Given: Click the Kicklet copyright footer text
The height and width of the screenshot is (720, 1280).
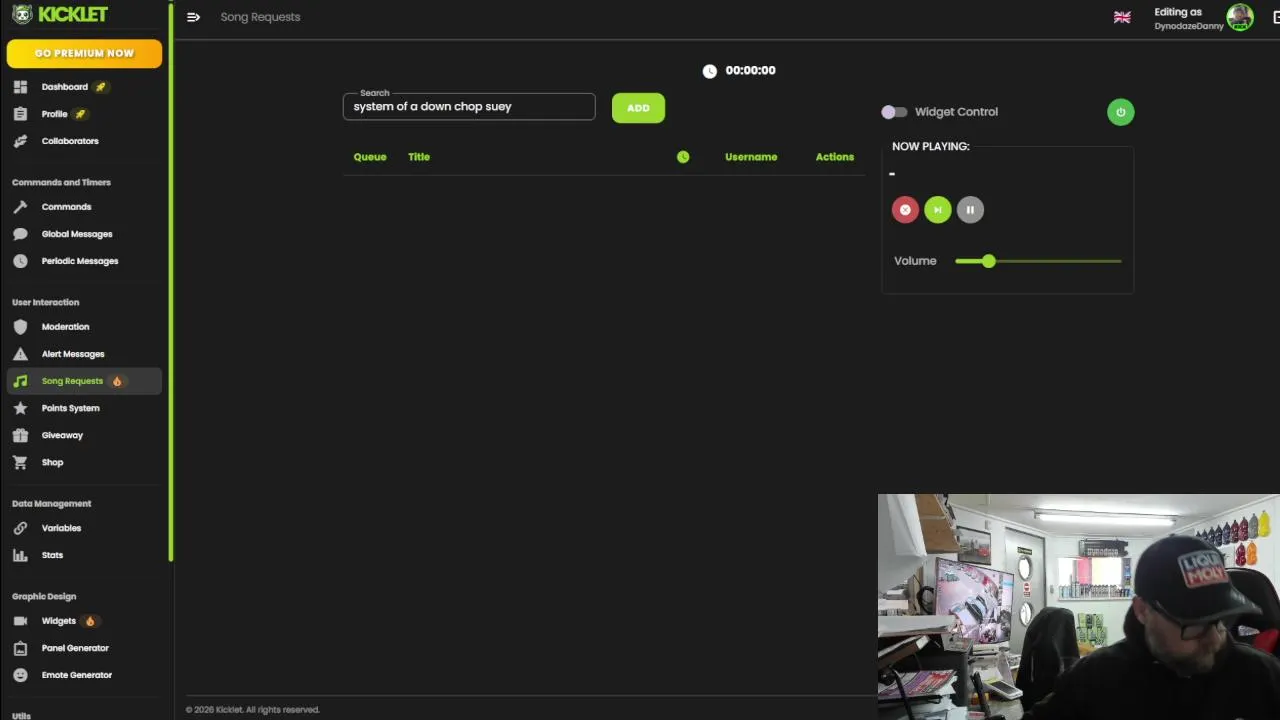Looking at the screenshot, I should [x=252, y=710].
